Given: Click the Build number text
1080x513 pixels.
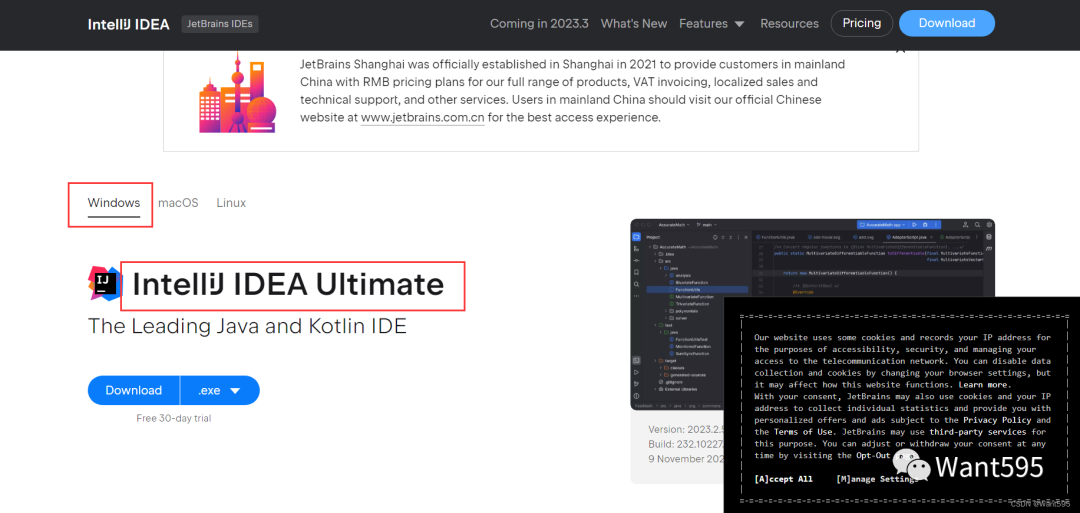Looking at the screenshot, I should click(685, 443).
